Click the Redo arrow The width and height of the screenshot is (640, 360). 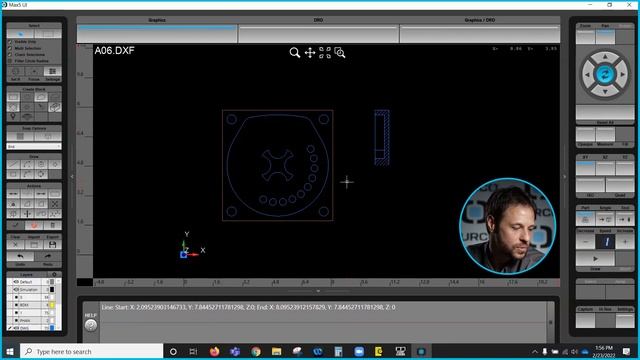48,257
